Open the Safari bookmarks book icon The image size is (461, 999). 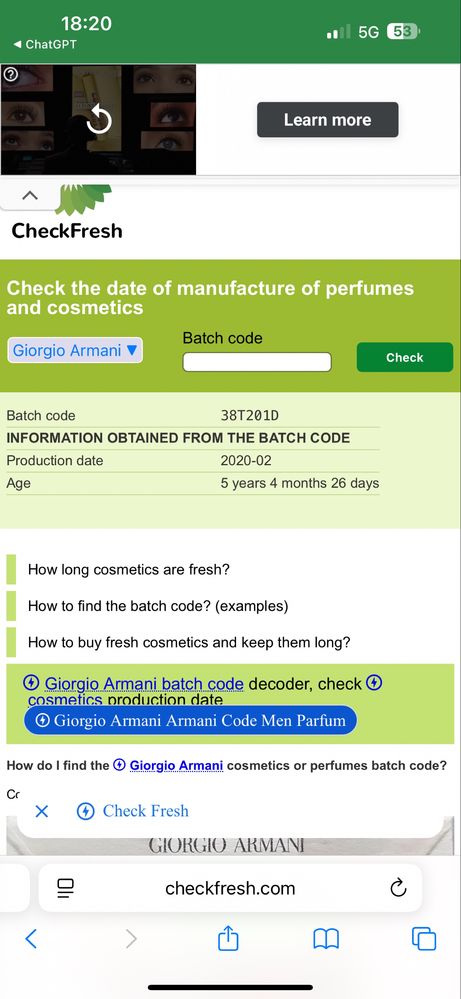(x=326, y=938)
